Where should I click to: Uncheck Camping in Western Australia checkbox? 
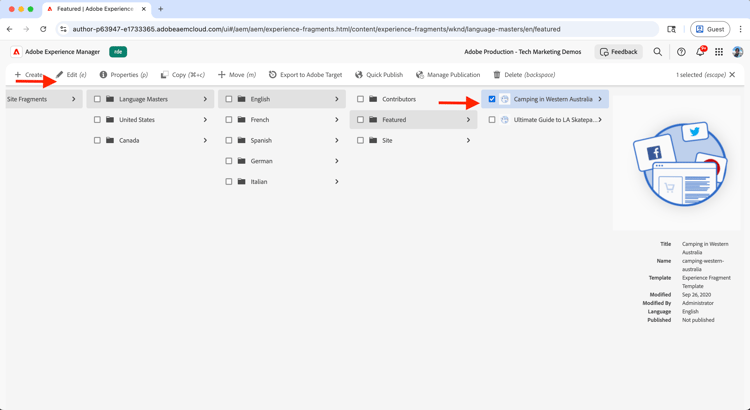click(x=492, y=99)
